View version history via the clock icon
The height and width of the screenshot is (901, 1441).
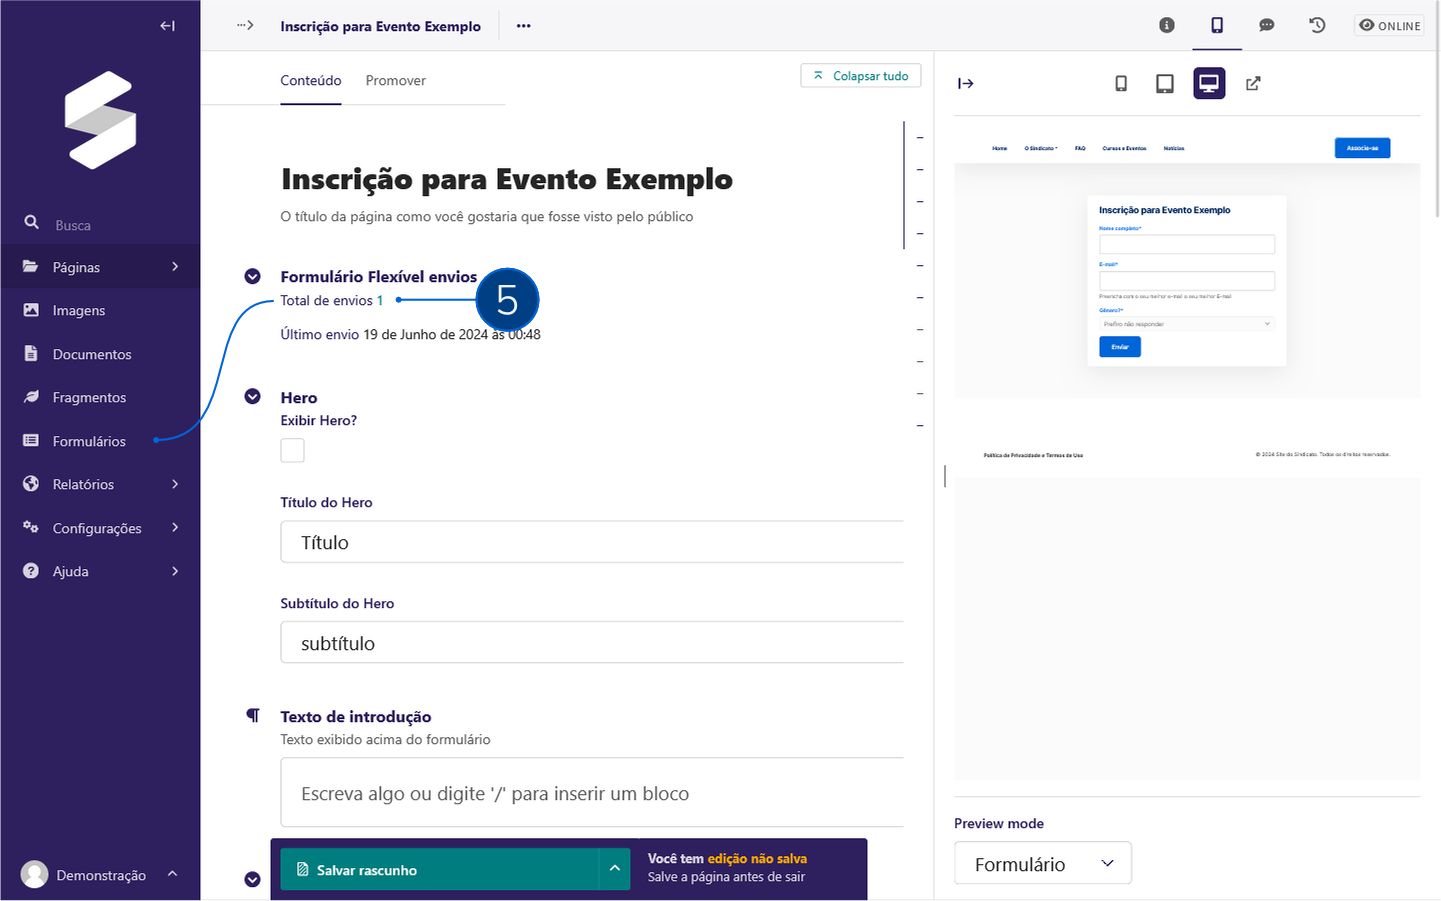point(1317,25)
